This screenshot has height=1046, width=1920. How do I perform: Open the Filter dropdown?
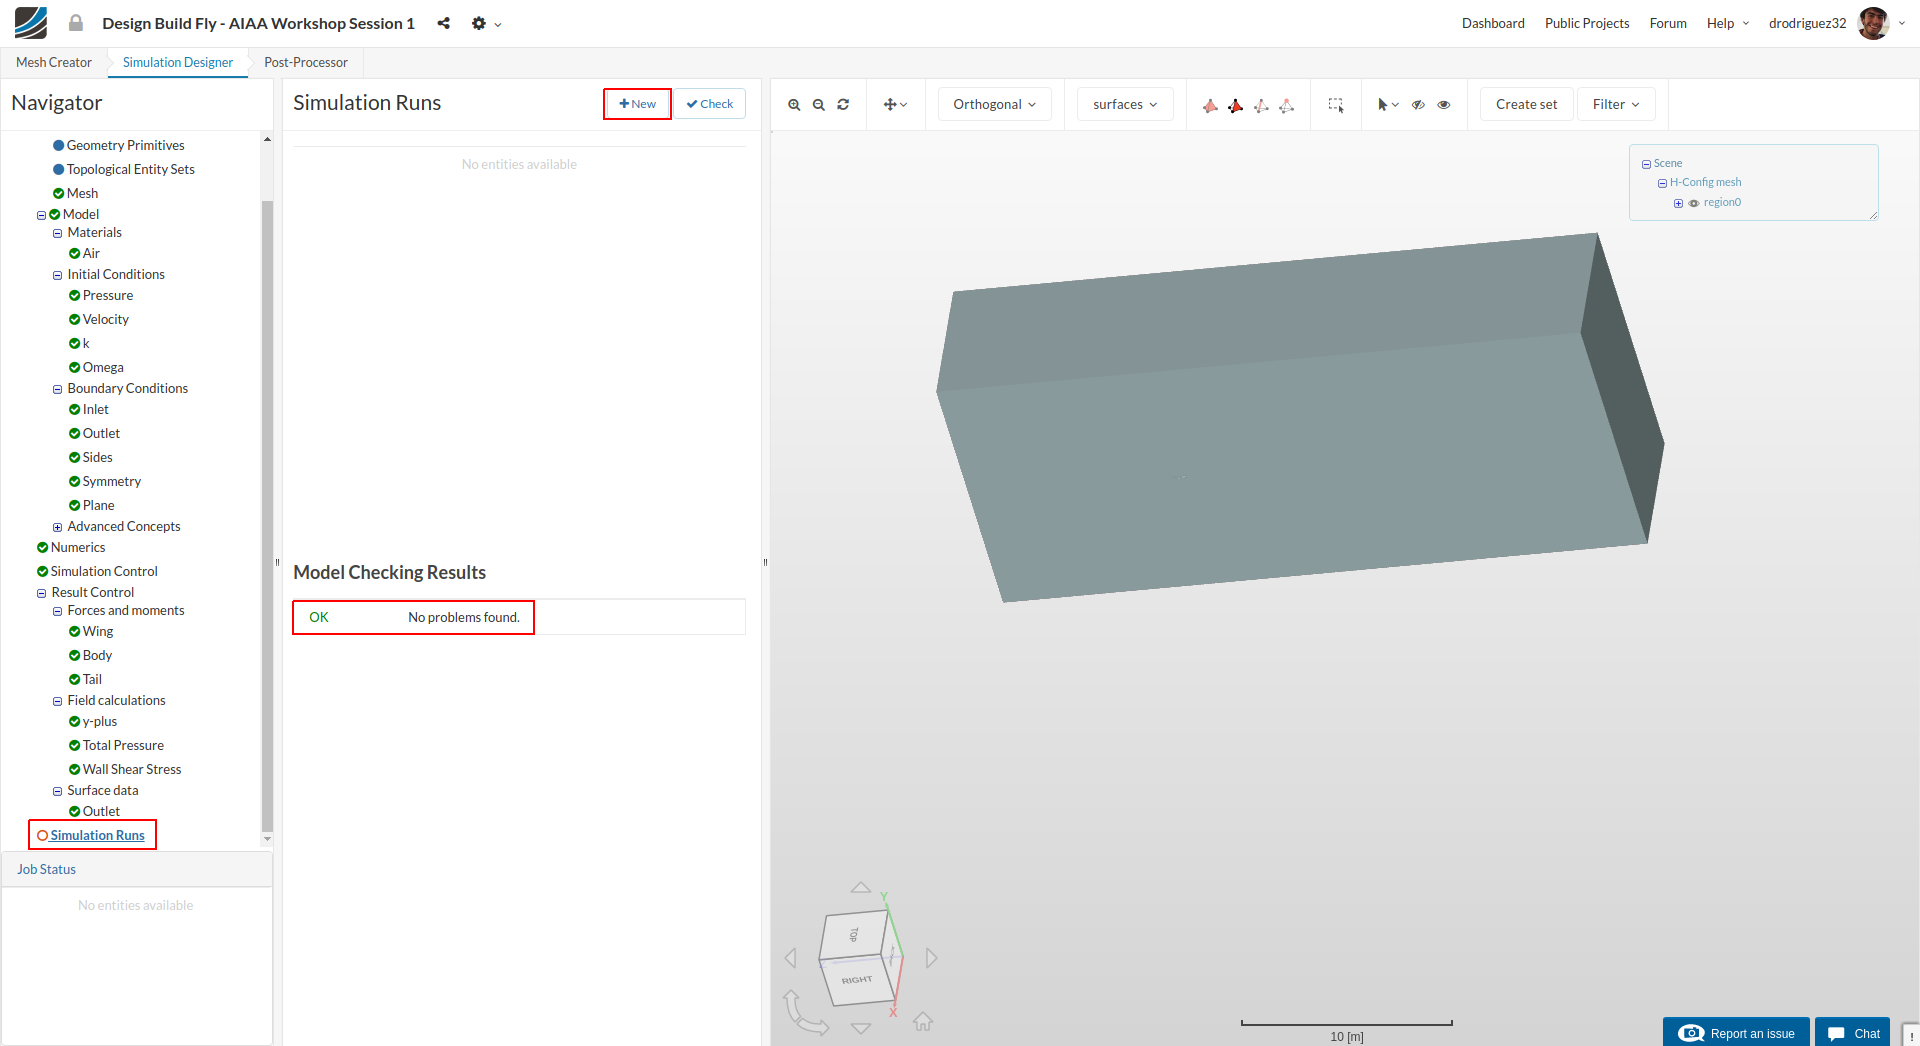click(1616, 104)
